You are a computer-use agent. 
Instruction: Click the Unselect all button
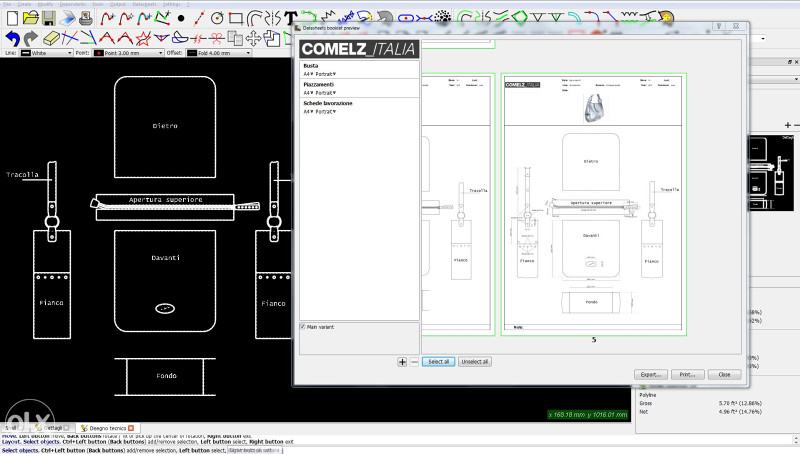coord(474,361)
